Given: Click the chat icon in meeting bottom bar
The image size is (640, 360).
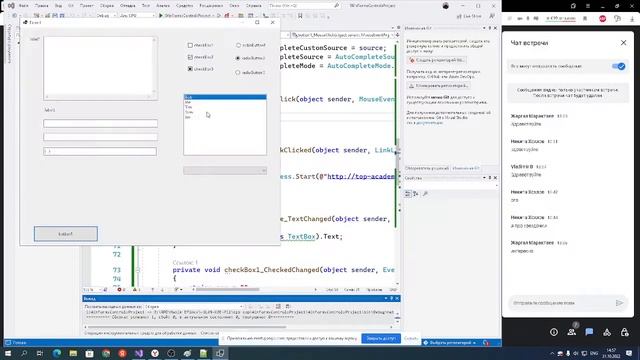Looking at the screenshot, I should point(589,332).
